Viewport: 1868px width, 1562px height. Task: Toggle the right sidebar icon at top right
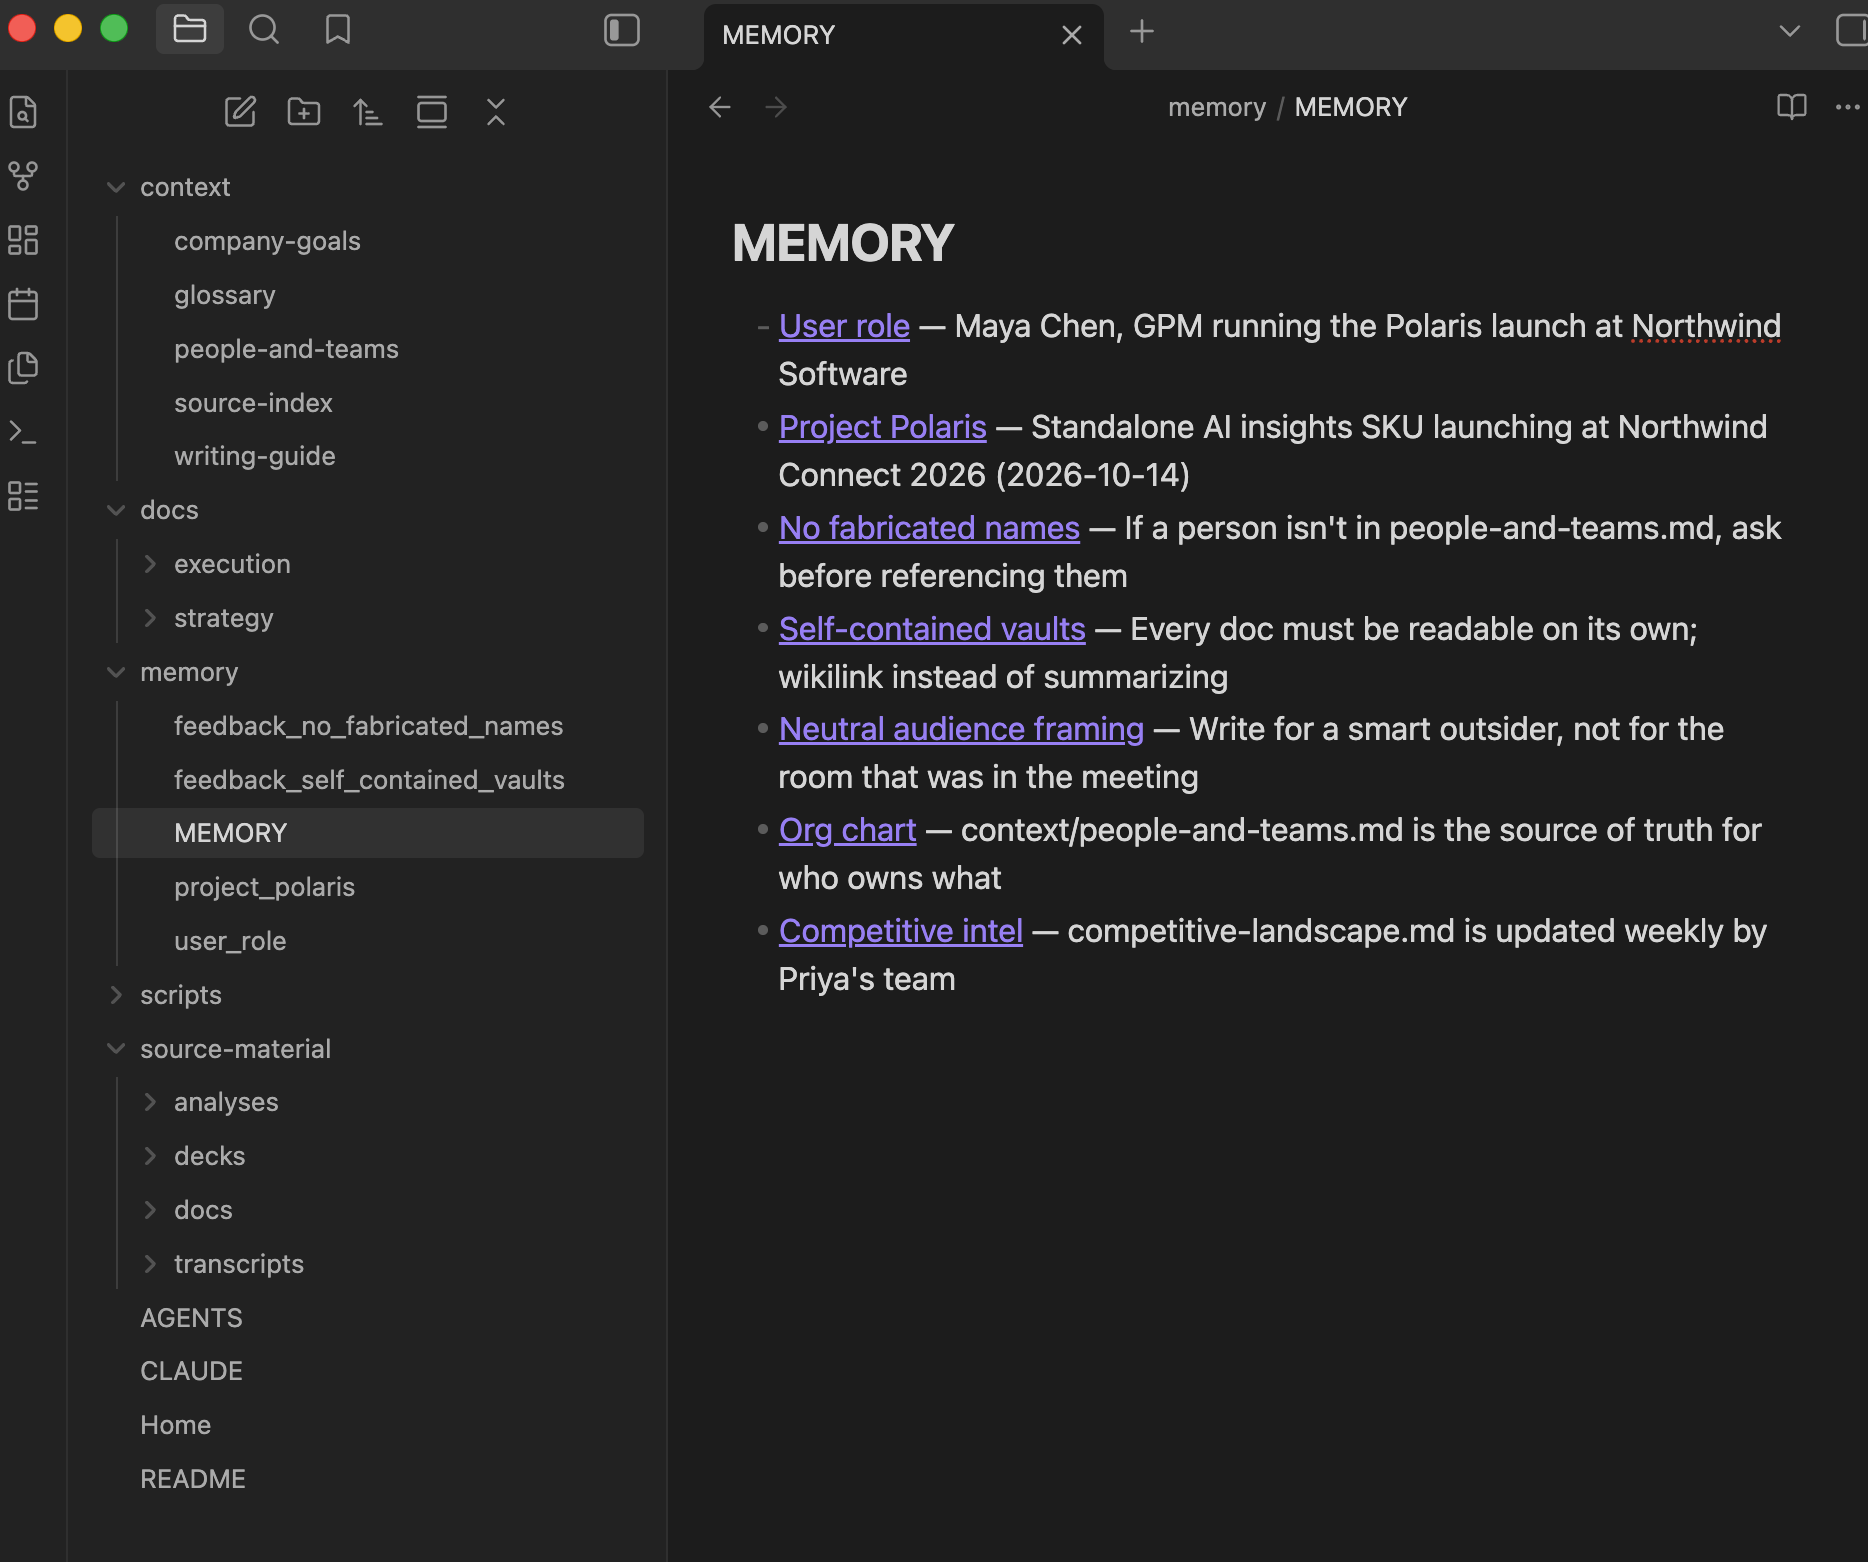pos(1852,30)
